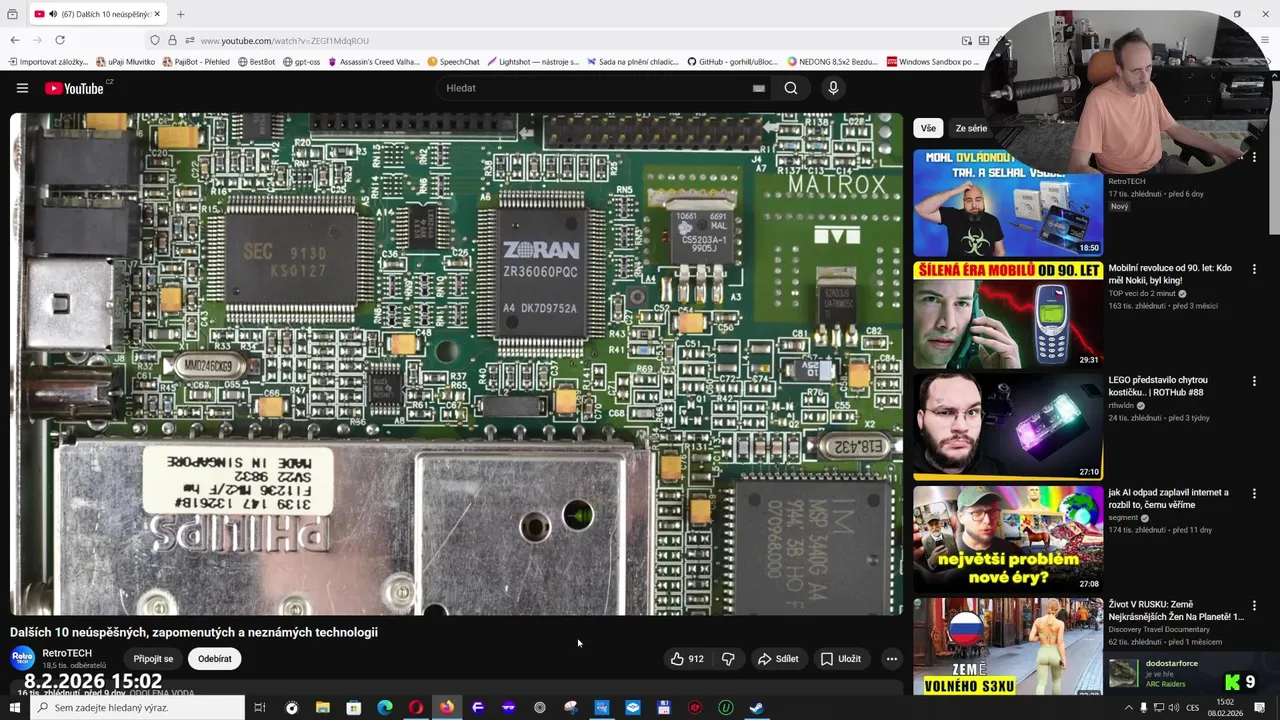Open the RetroTECH channel name link

click(67, 653)
